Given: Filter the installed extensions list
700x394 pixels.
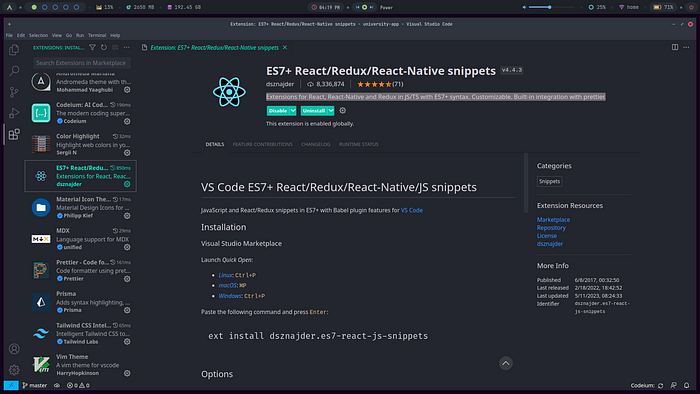Looking at the screenshot, I should (x=92, y=47).
